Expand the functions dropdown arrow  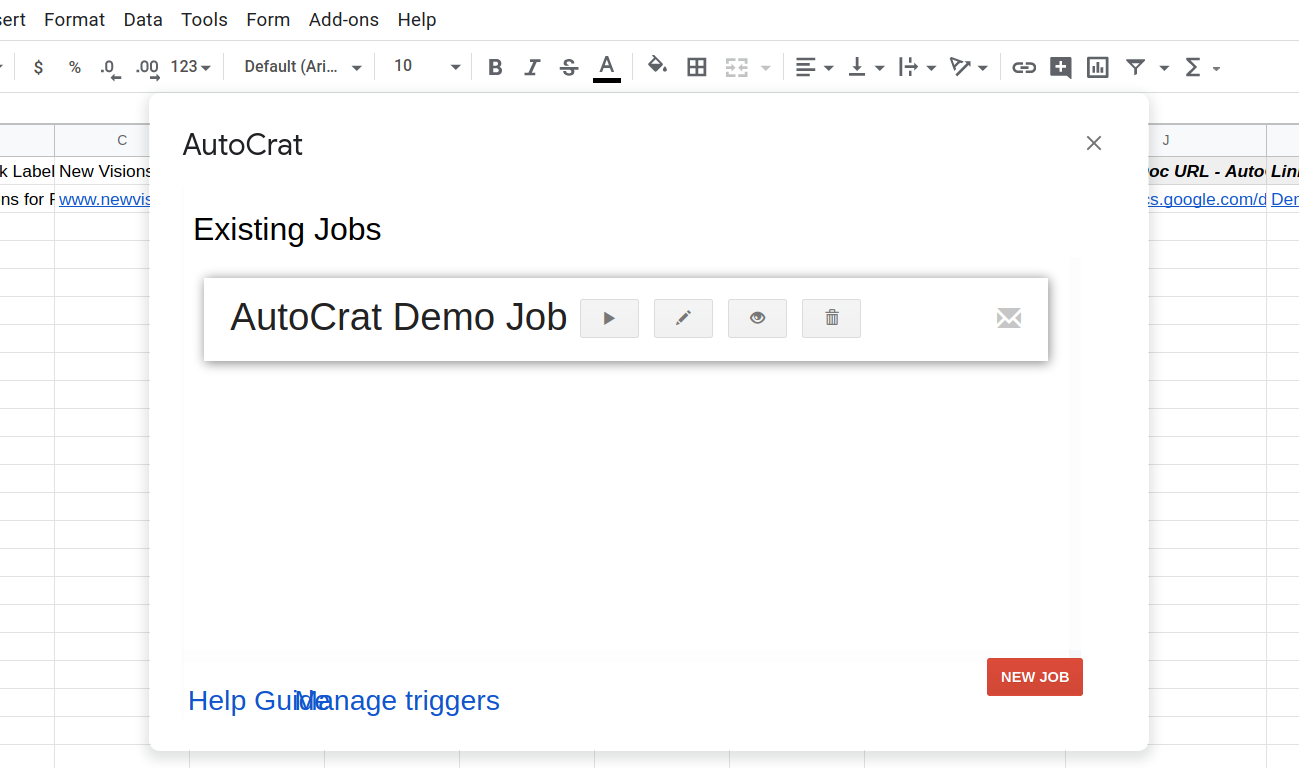(1216, 68)
